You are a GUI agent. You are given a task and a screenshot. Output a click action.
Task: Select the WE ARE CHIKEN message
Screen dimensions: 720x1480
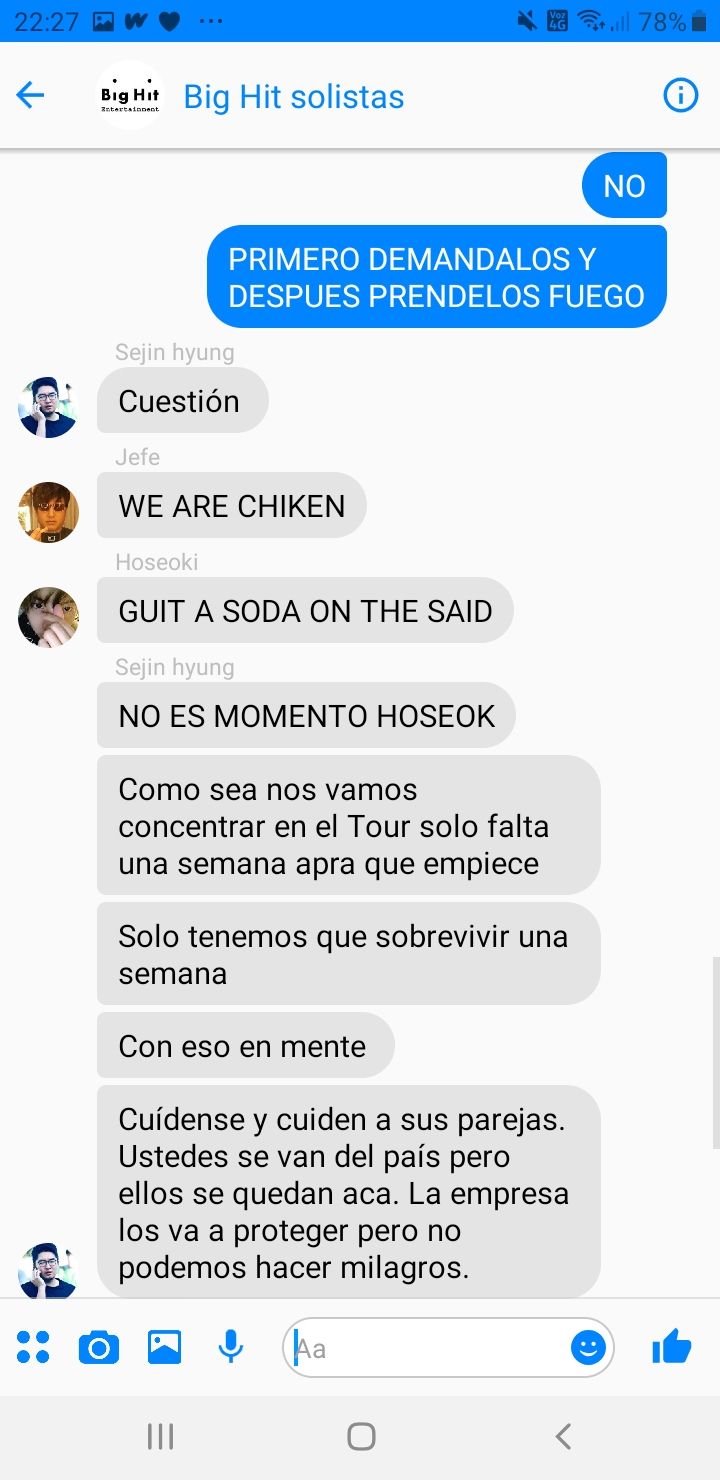click(232, 506)
